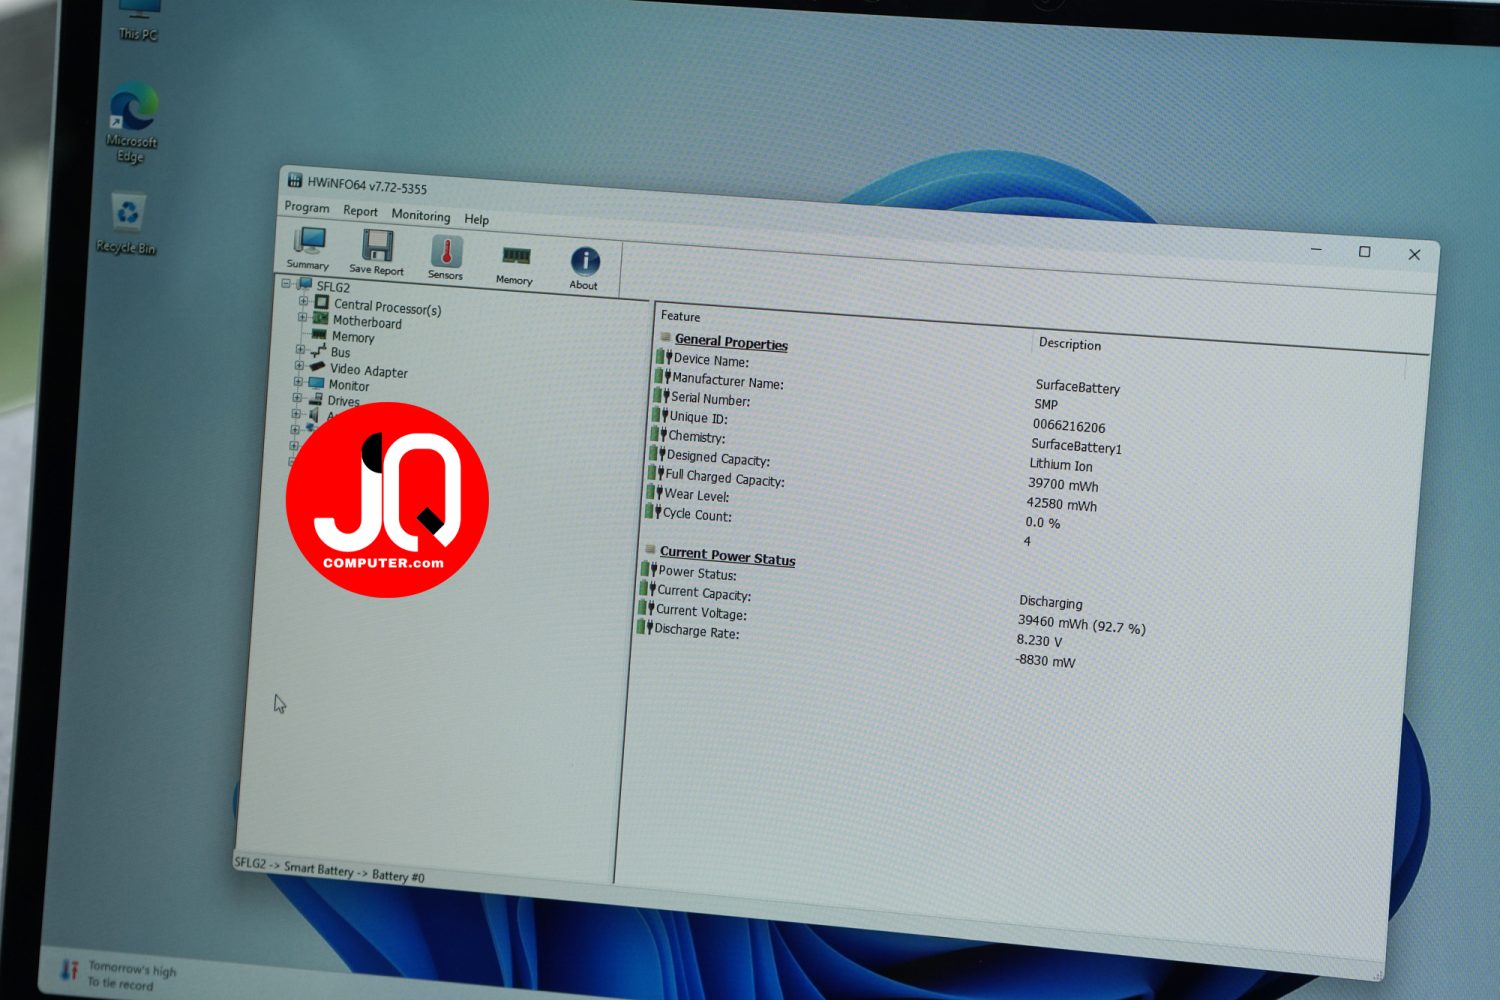The height and width of the screenshot is (1000, 1500).
Task: Open the This PC desktop icon
Action: (x=138, y=21)
